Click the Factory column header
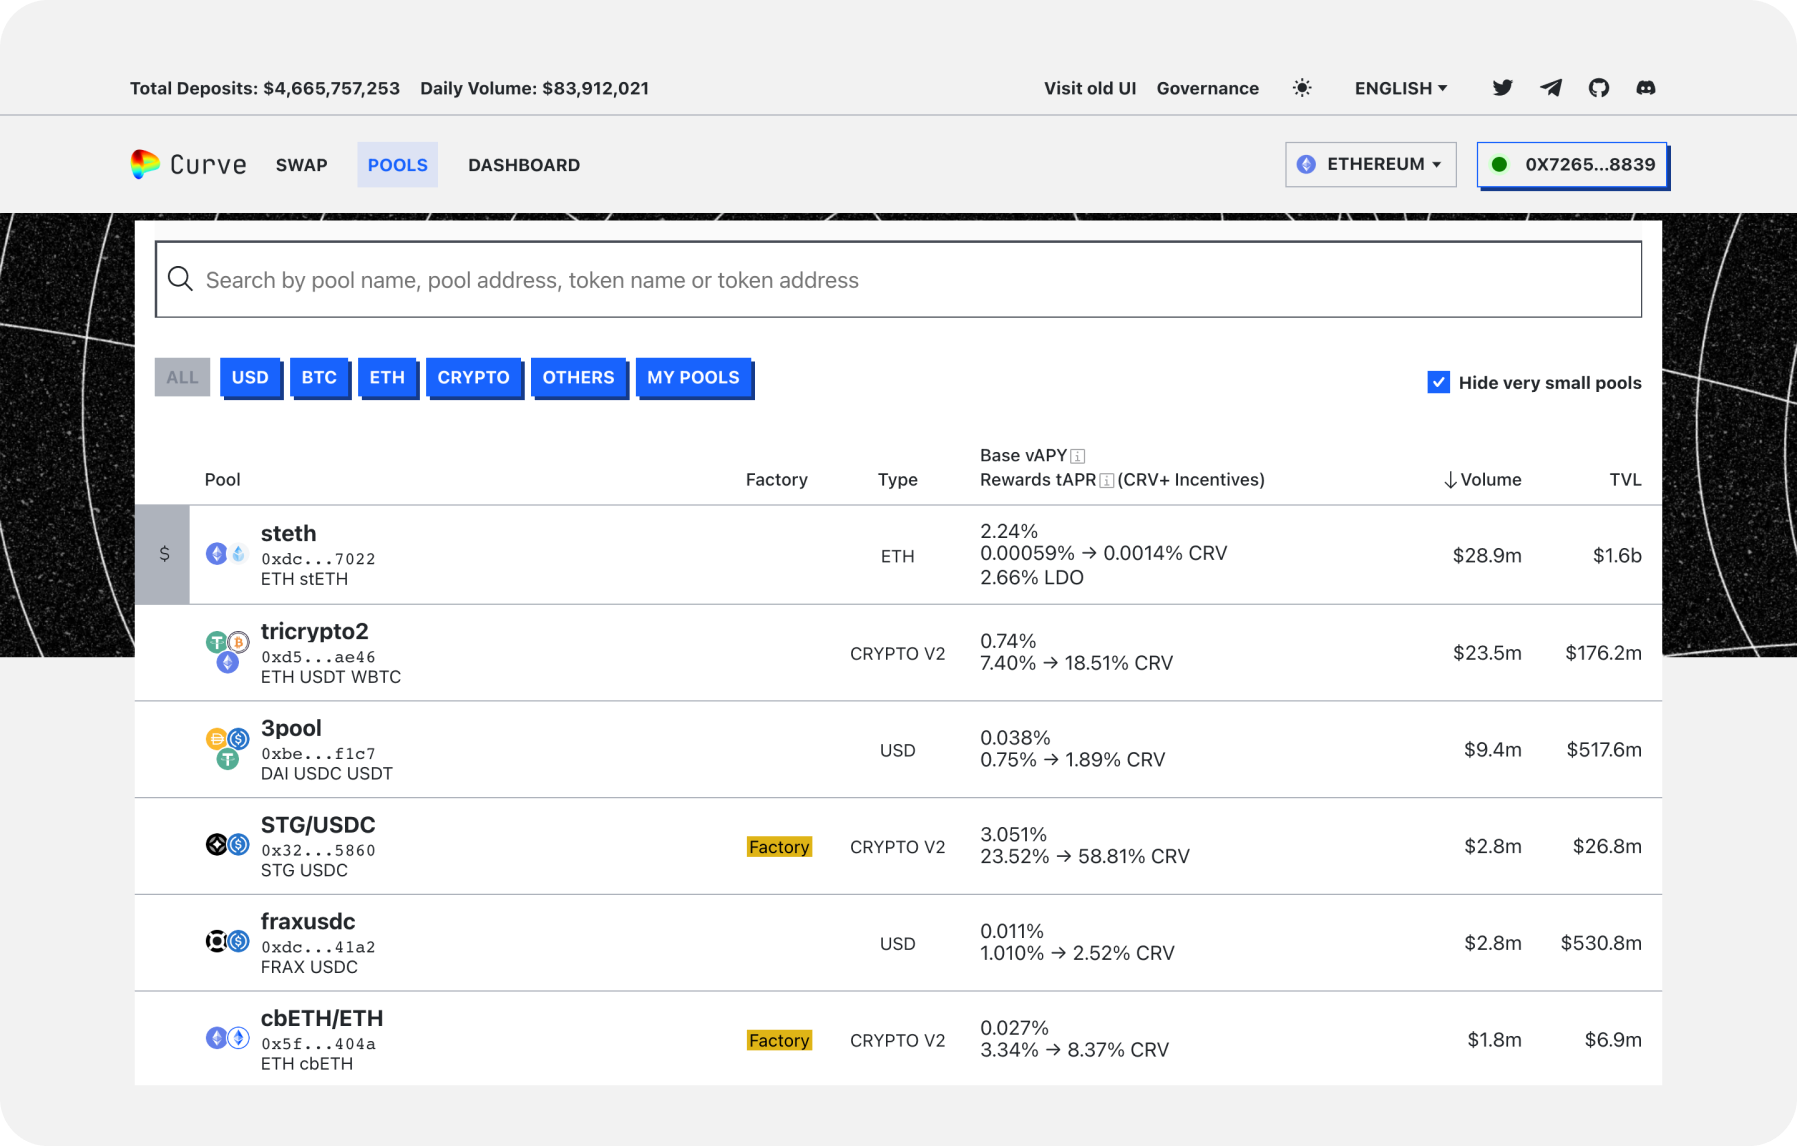Screen dimensions: 1797x1146 click(x=776, y=480)
